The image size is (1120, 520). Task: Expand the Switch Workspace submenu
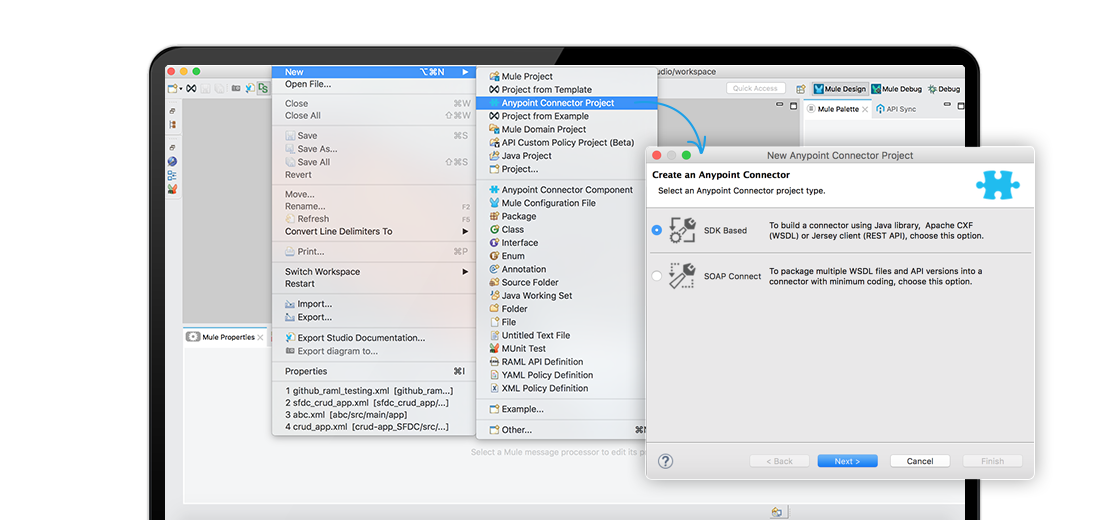(x=374, y=271)
